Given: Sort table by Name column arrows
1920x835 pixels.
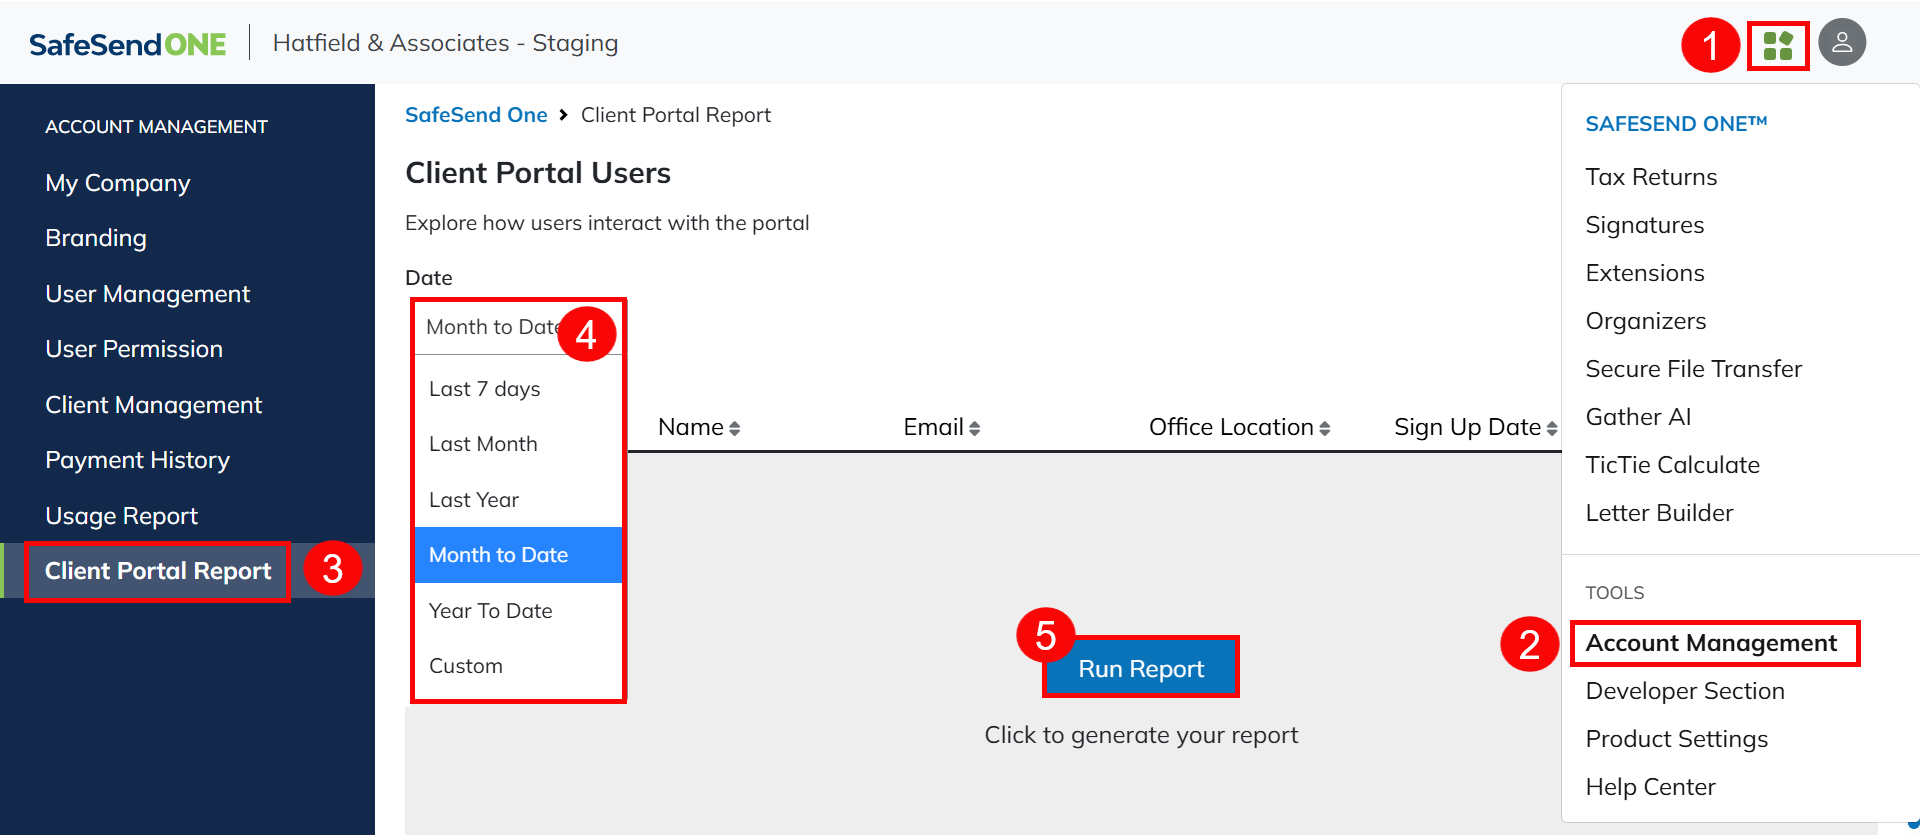Looking at the screenshot, I should (x=734, y=428).
